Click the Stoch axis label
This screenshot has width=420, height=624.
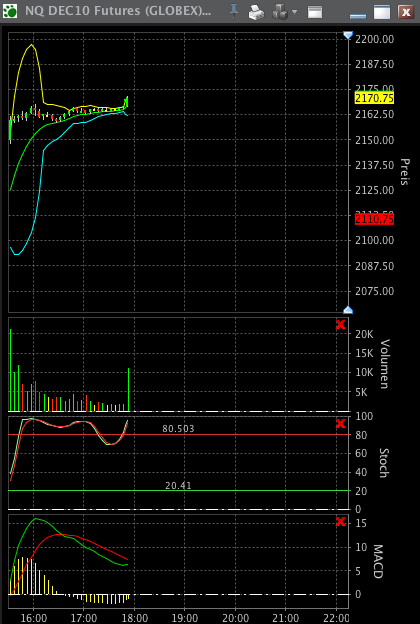tap(384, 463)
